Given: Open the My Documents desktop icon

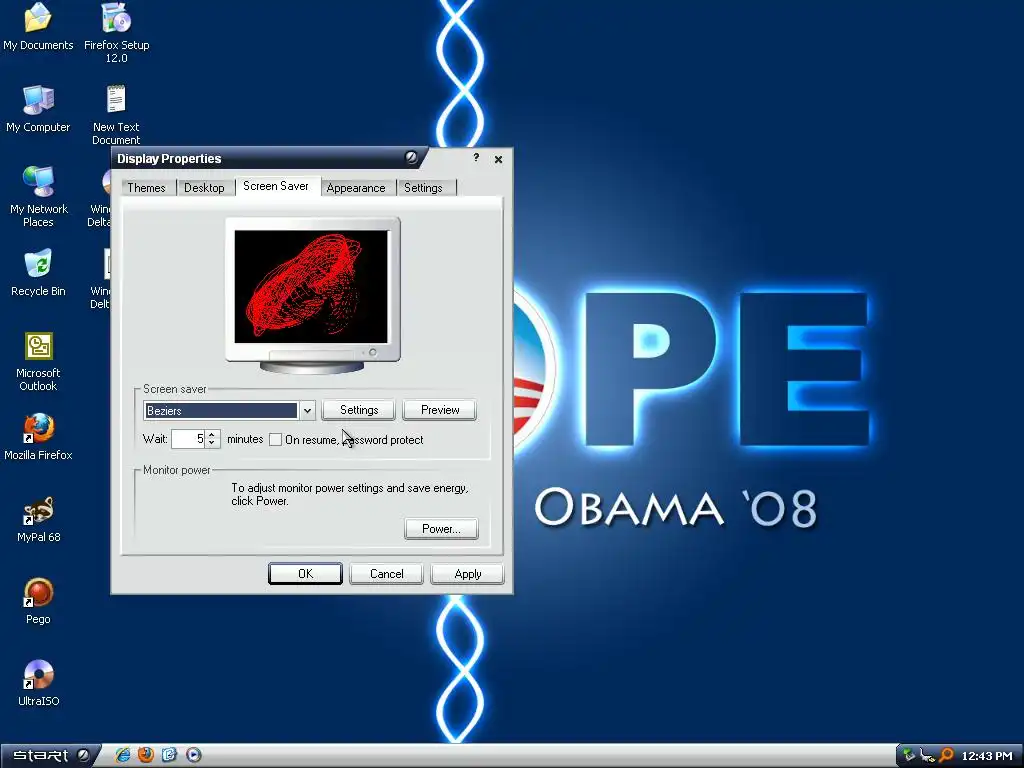Looking at the screenshot, I should point(38,26).
